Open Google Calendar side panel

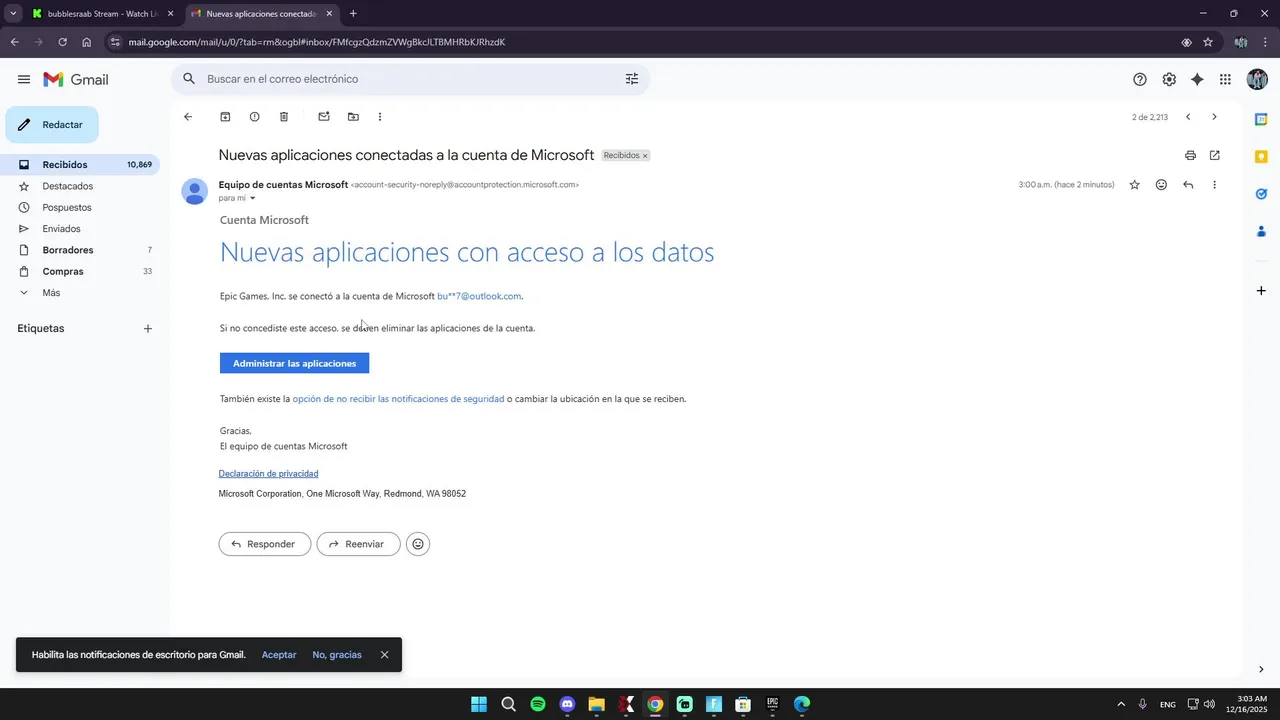point(1261,119)
